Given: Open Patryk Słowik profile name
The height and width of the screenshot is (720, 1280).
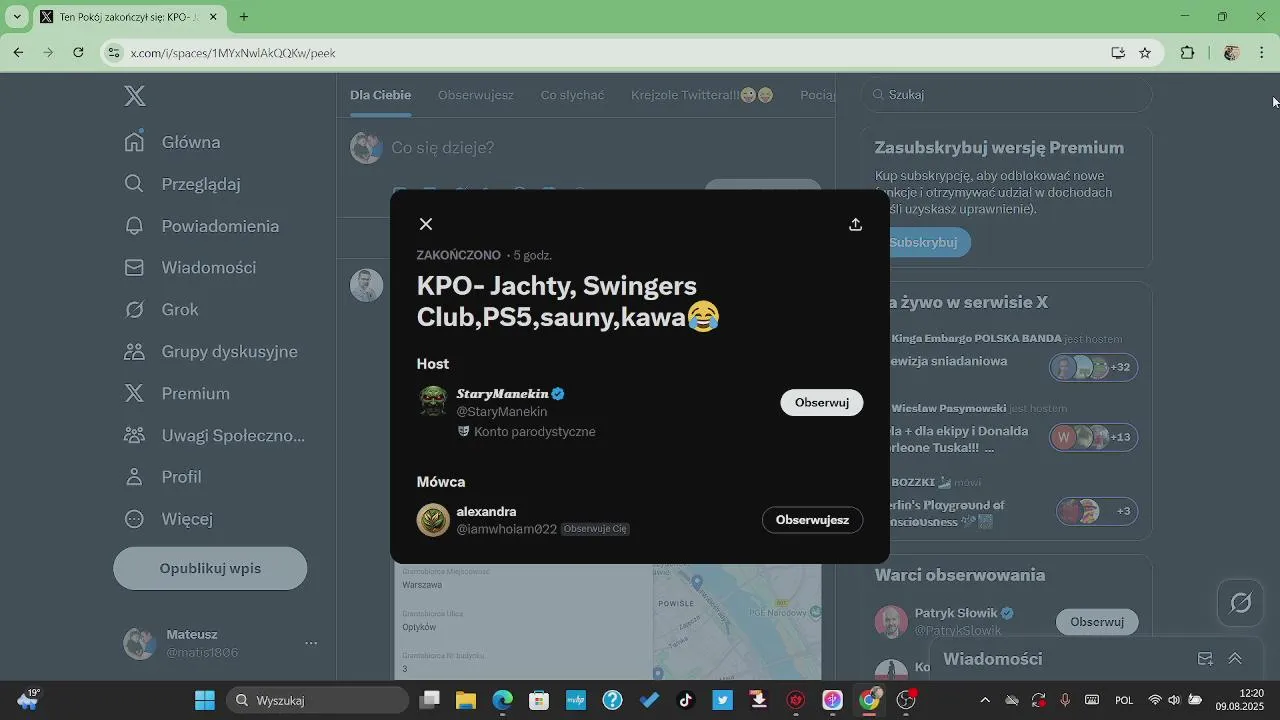Looking at the screenshot, I should [957, 613].
